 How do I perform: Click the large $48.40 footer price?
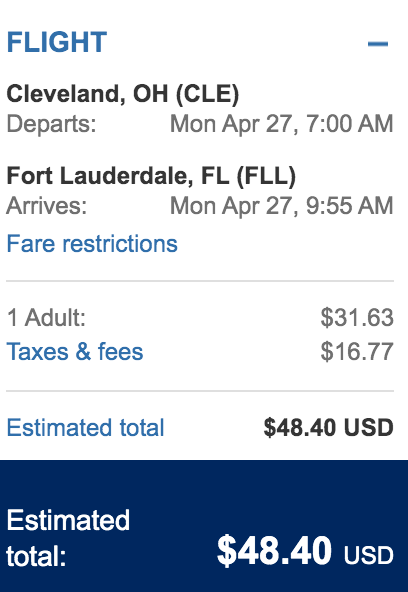275,552
